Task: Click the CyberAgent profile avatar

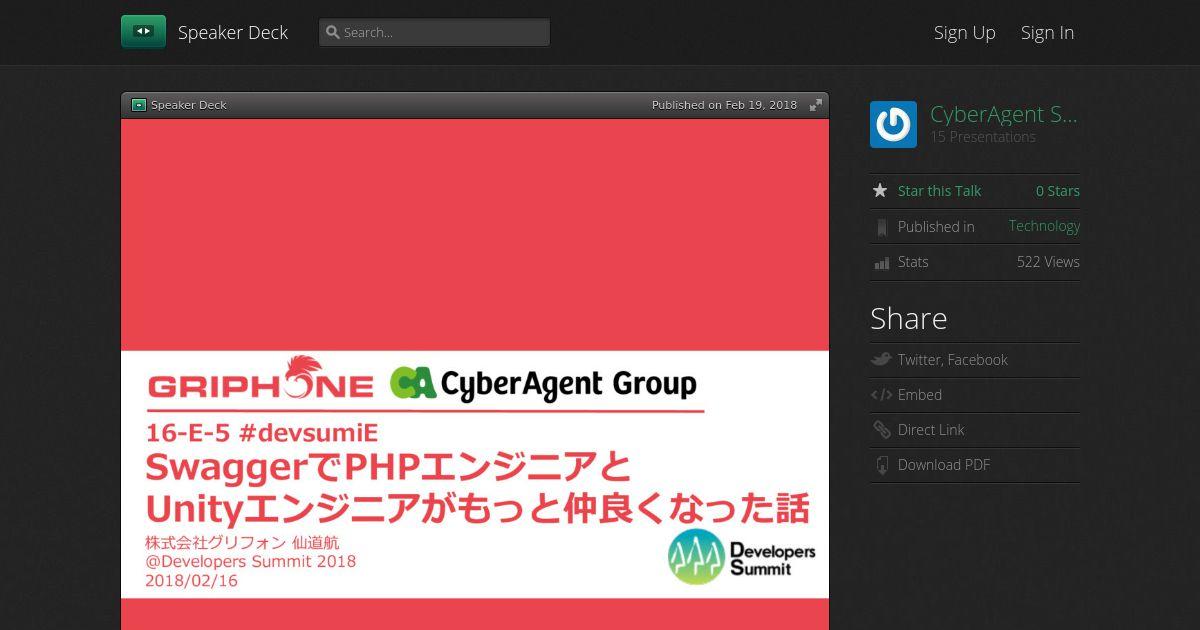Action: click(893, 124)
